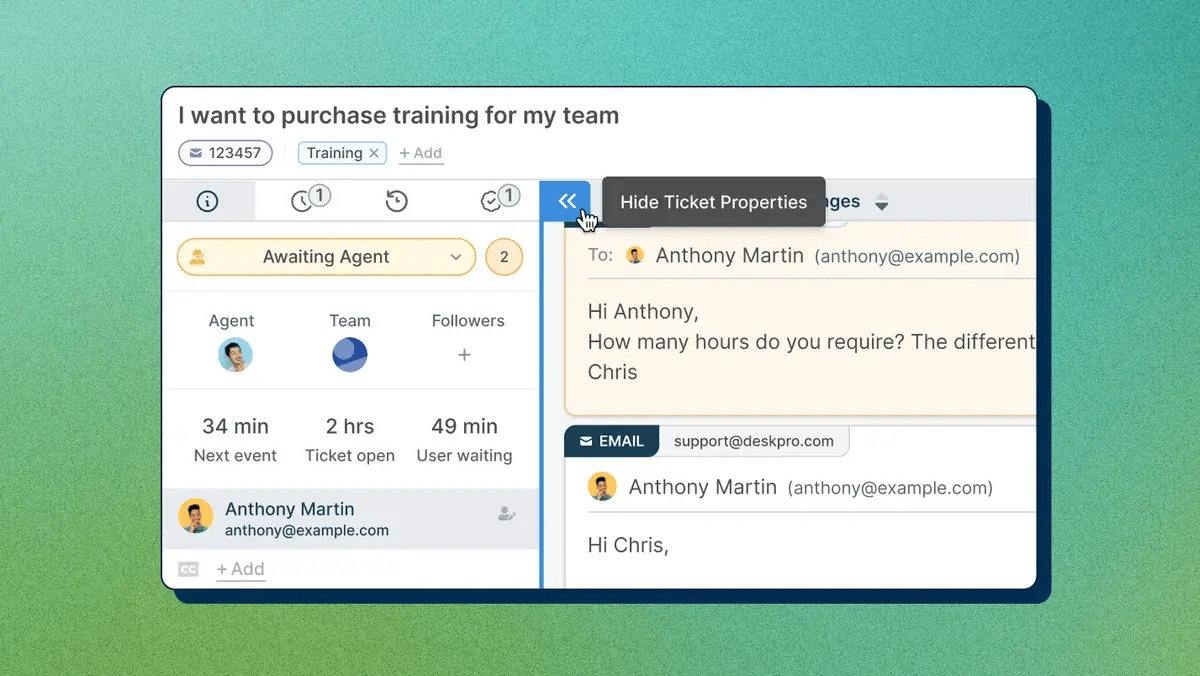Click the plus icon under Followers
Screen dimensions: 1200x676
[x=464, y=354]
